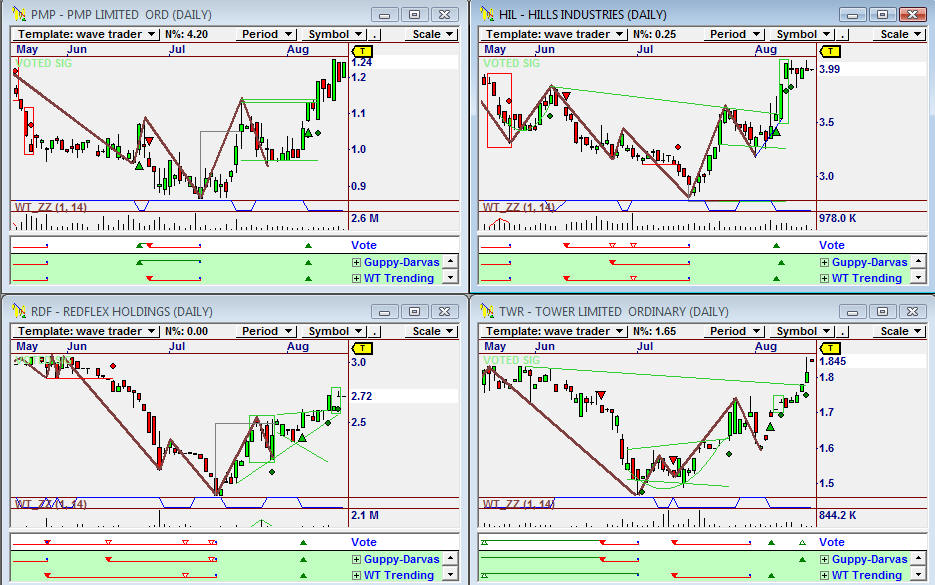Click scroll down arrow in TWR strategy list
The width and height of the screenshot is (935, 585).
[x=919, y=574]
